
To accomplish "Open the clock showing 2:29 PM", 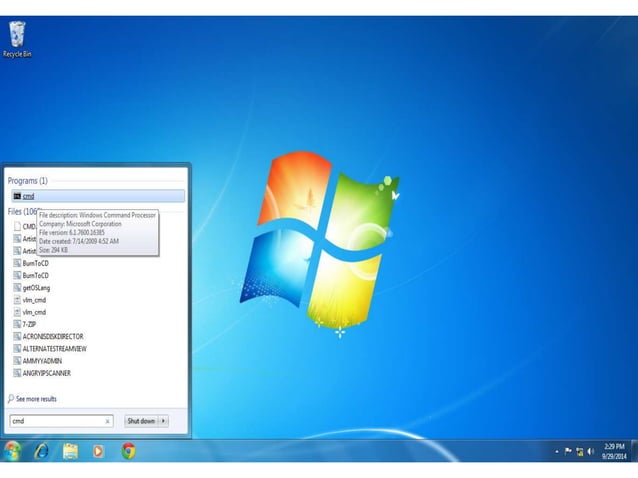I will [x=614, y=451].
